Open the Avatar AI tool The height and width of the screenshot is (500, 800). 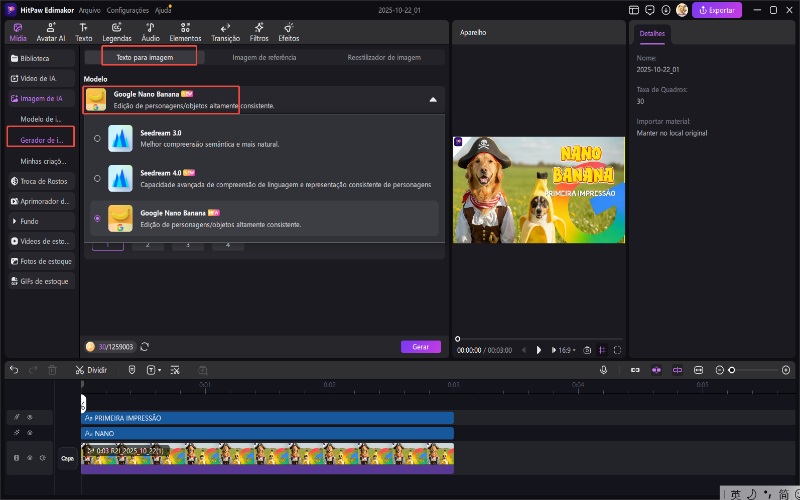coord(51,31)
